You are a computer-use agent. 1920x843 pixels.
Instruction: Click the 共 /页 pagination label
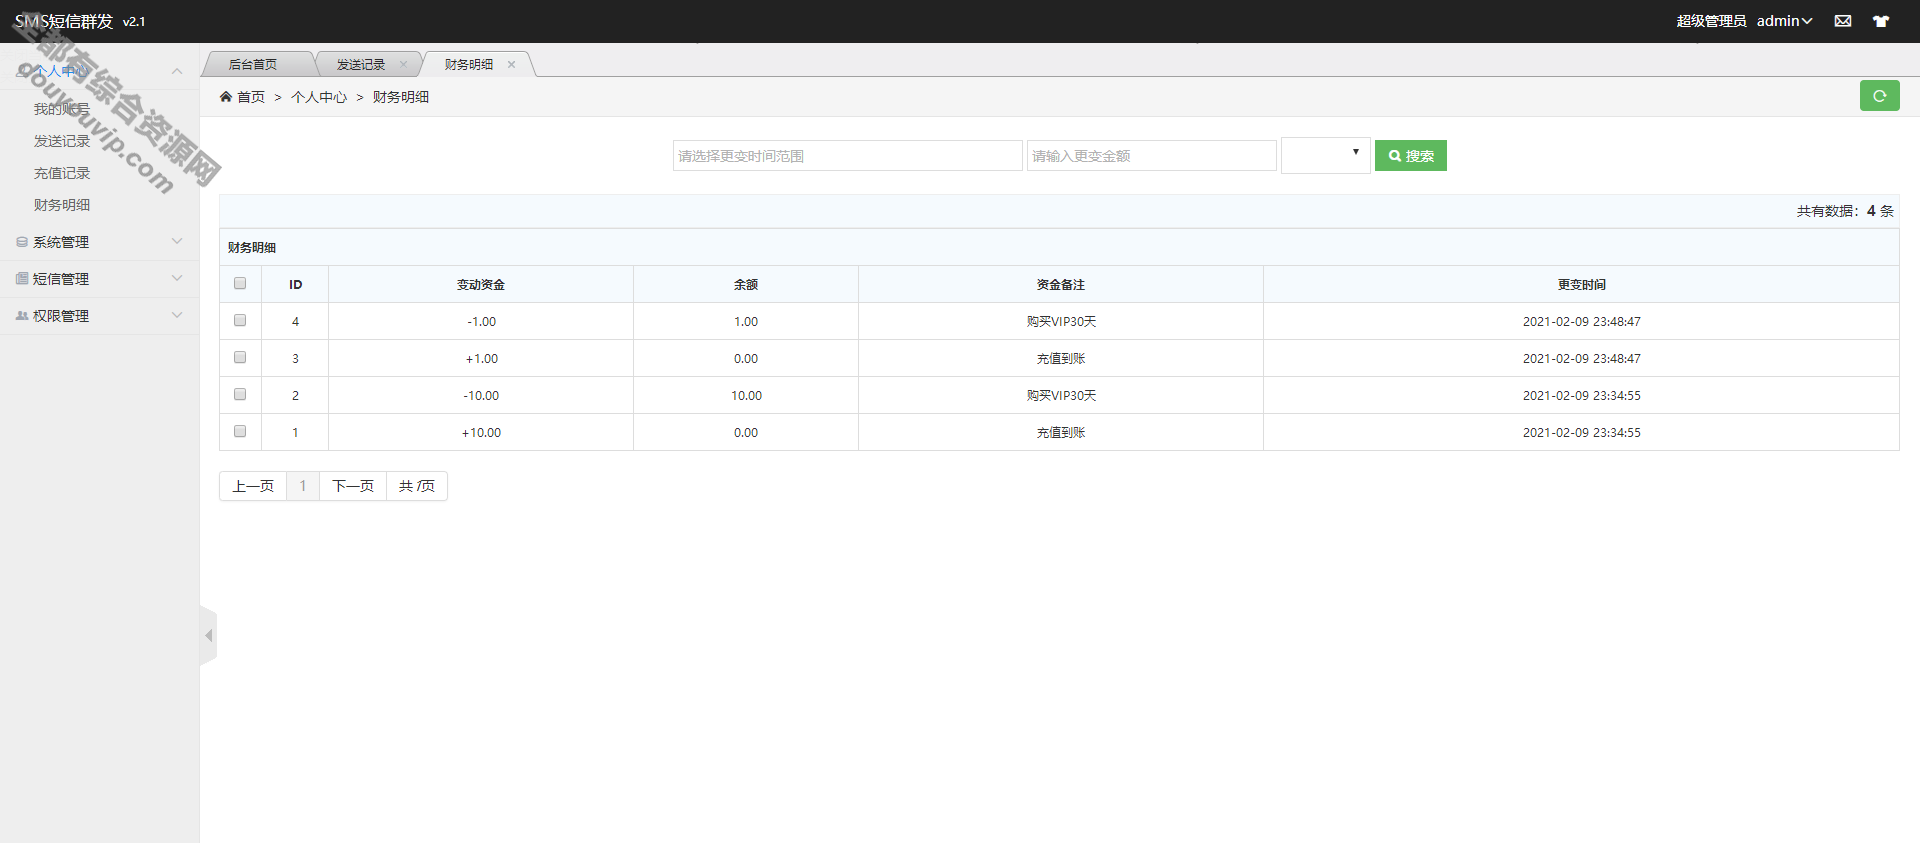(417, 486)
